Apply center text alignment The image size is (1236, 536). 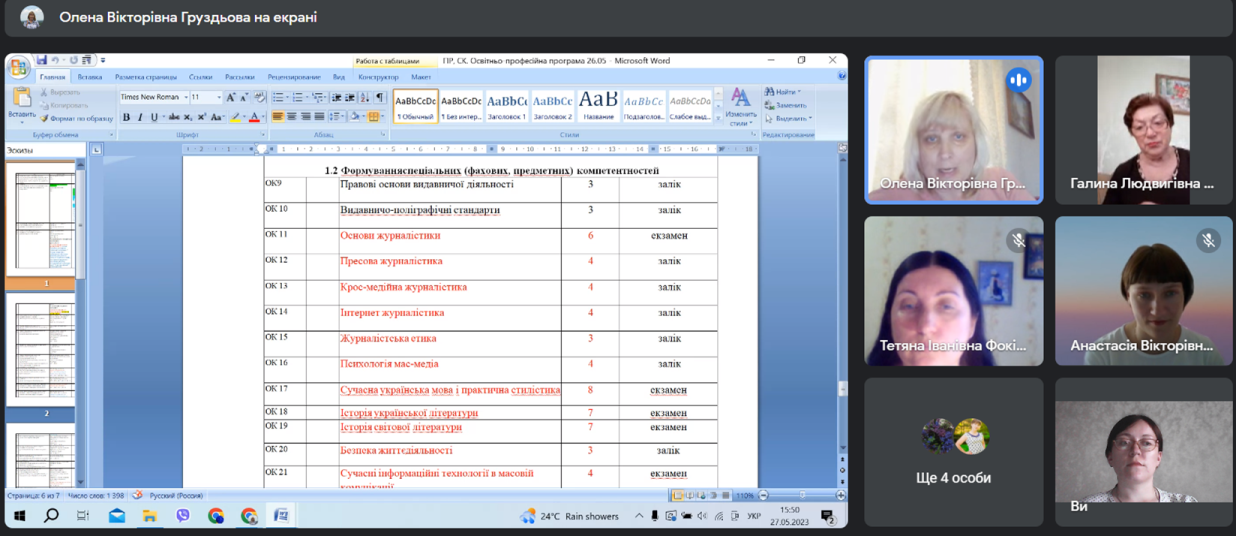coord(292,117)
